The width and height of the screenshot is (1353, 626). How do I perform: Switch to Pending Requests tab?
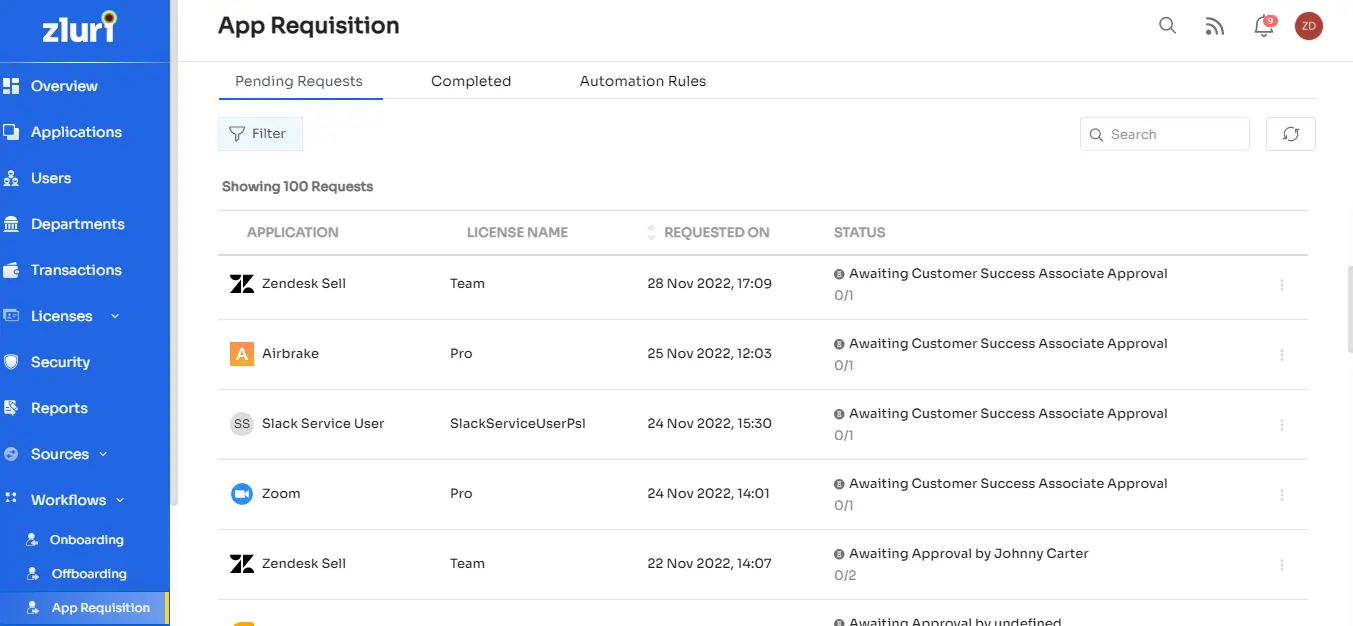pyautogui.click(x=299, y=81)
